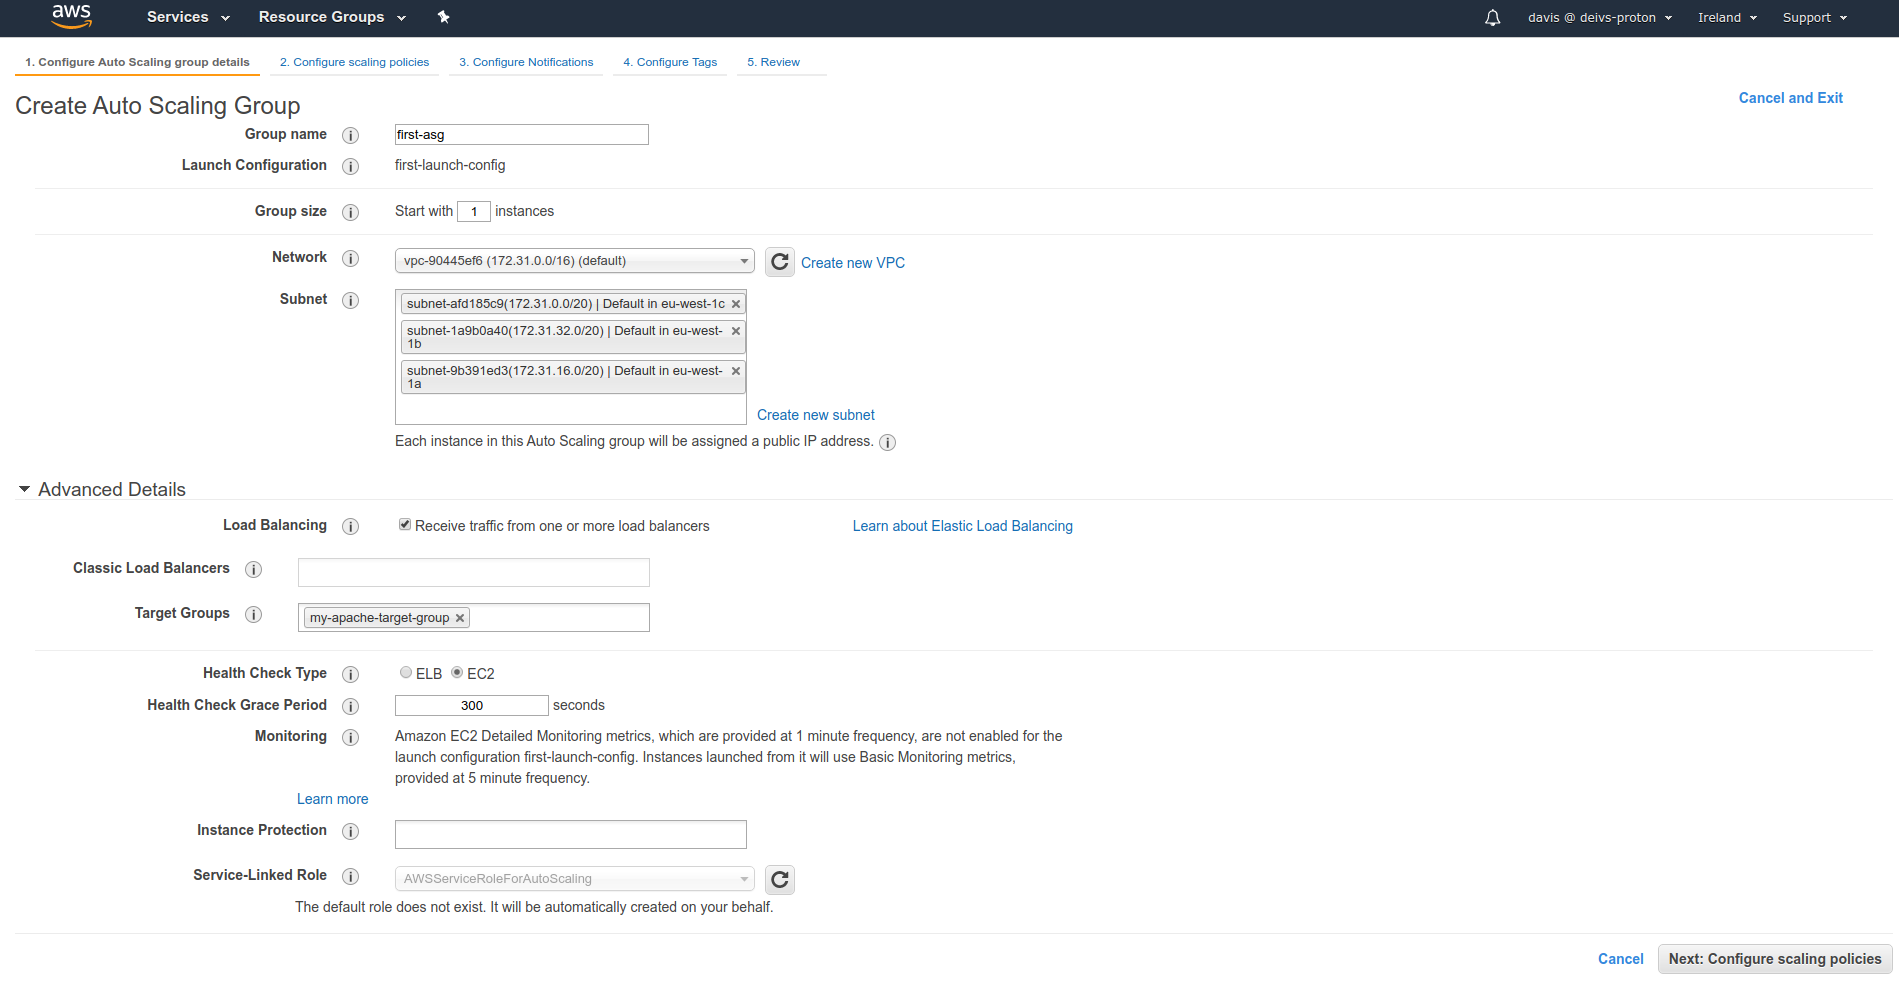Image resolution: width=1899 pixels, height=982 pixels.
Task: Show info icon for Subnet
Action: 350,300
